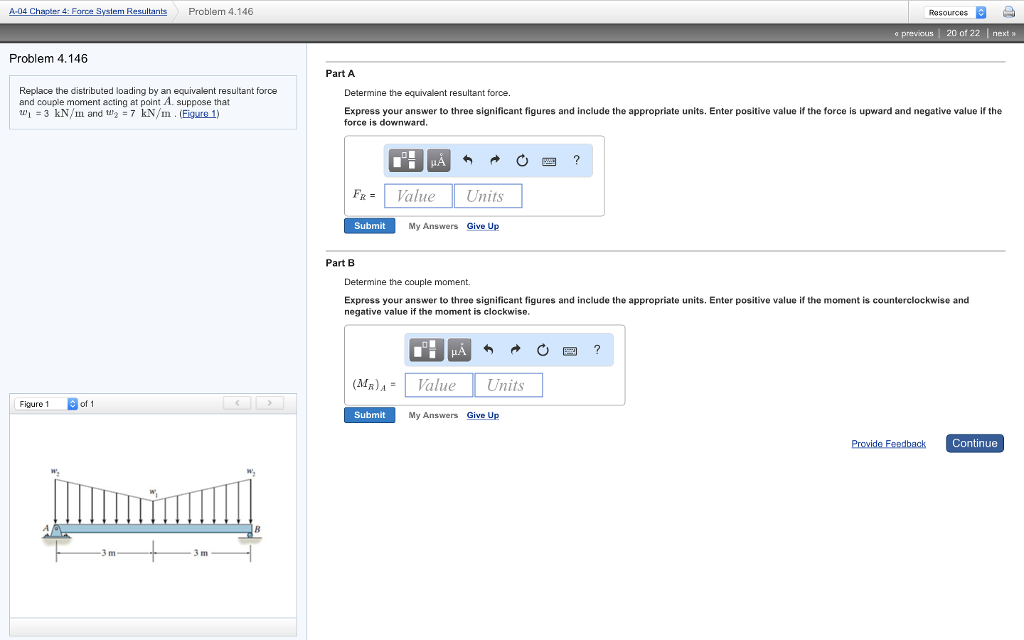Go to next figure with right chevron
The image size is (1024, 640).
click(x=268, y=403)
